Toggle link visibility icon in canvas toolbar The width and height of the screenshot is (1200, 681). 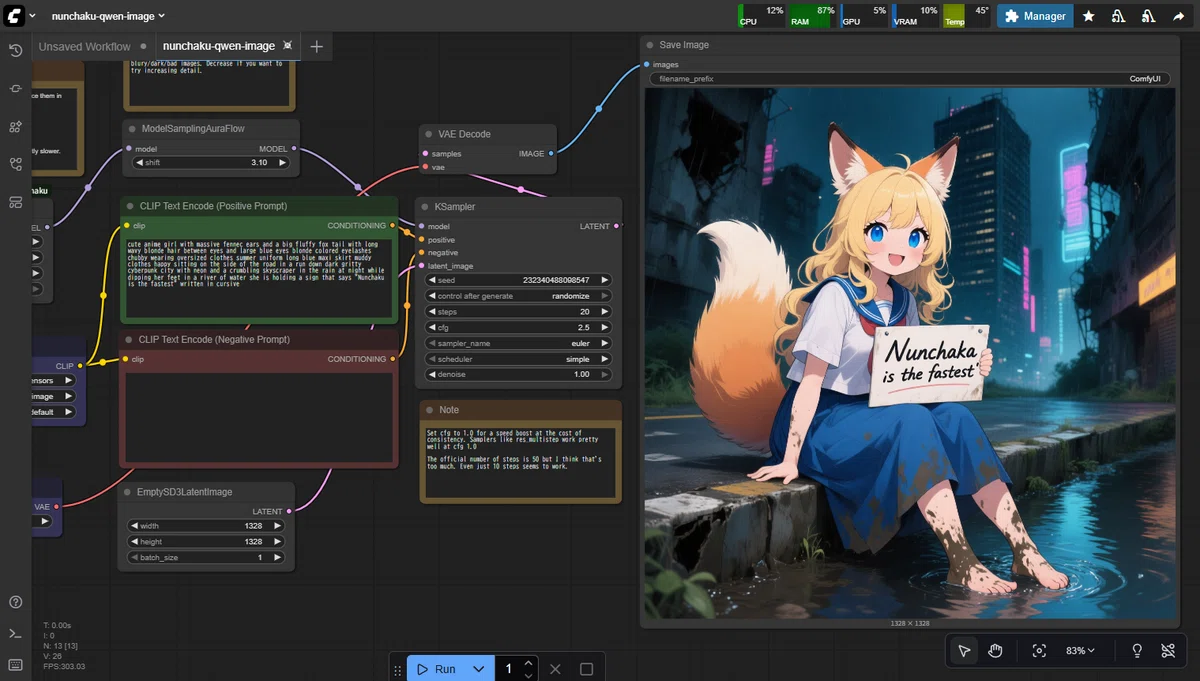point(1168,650)
